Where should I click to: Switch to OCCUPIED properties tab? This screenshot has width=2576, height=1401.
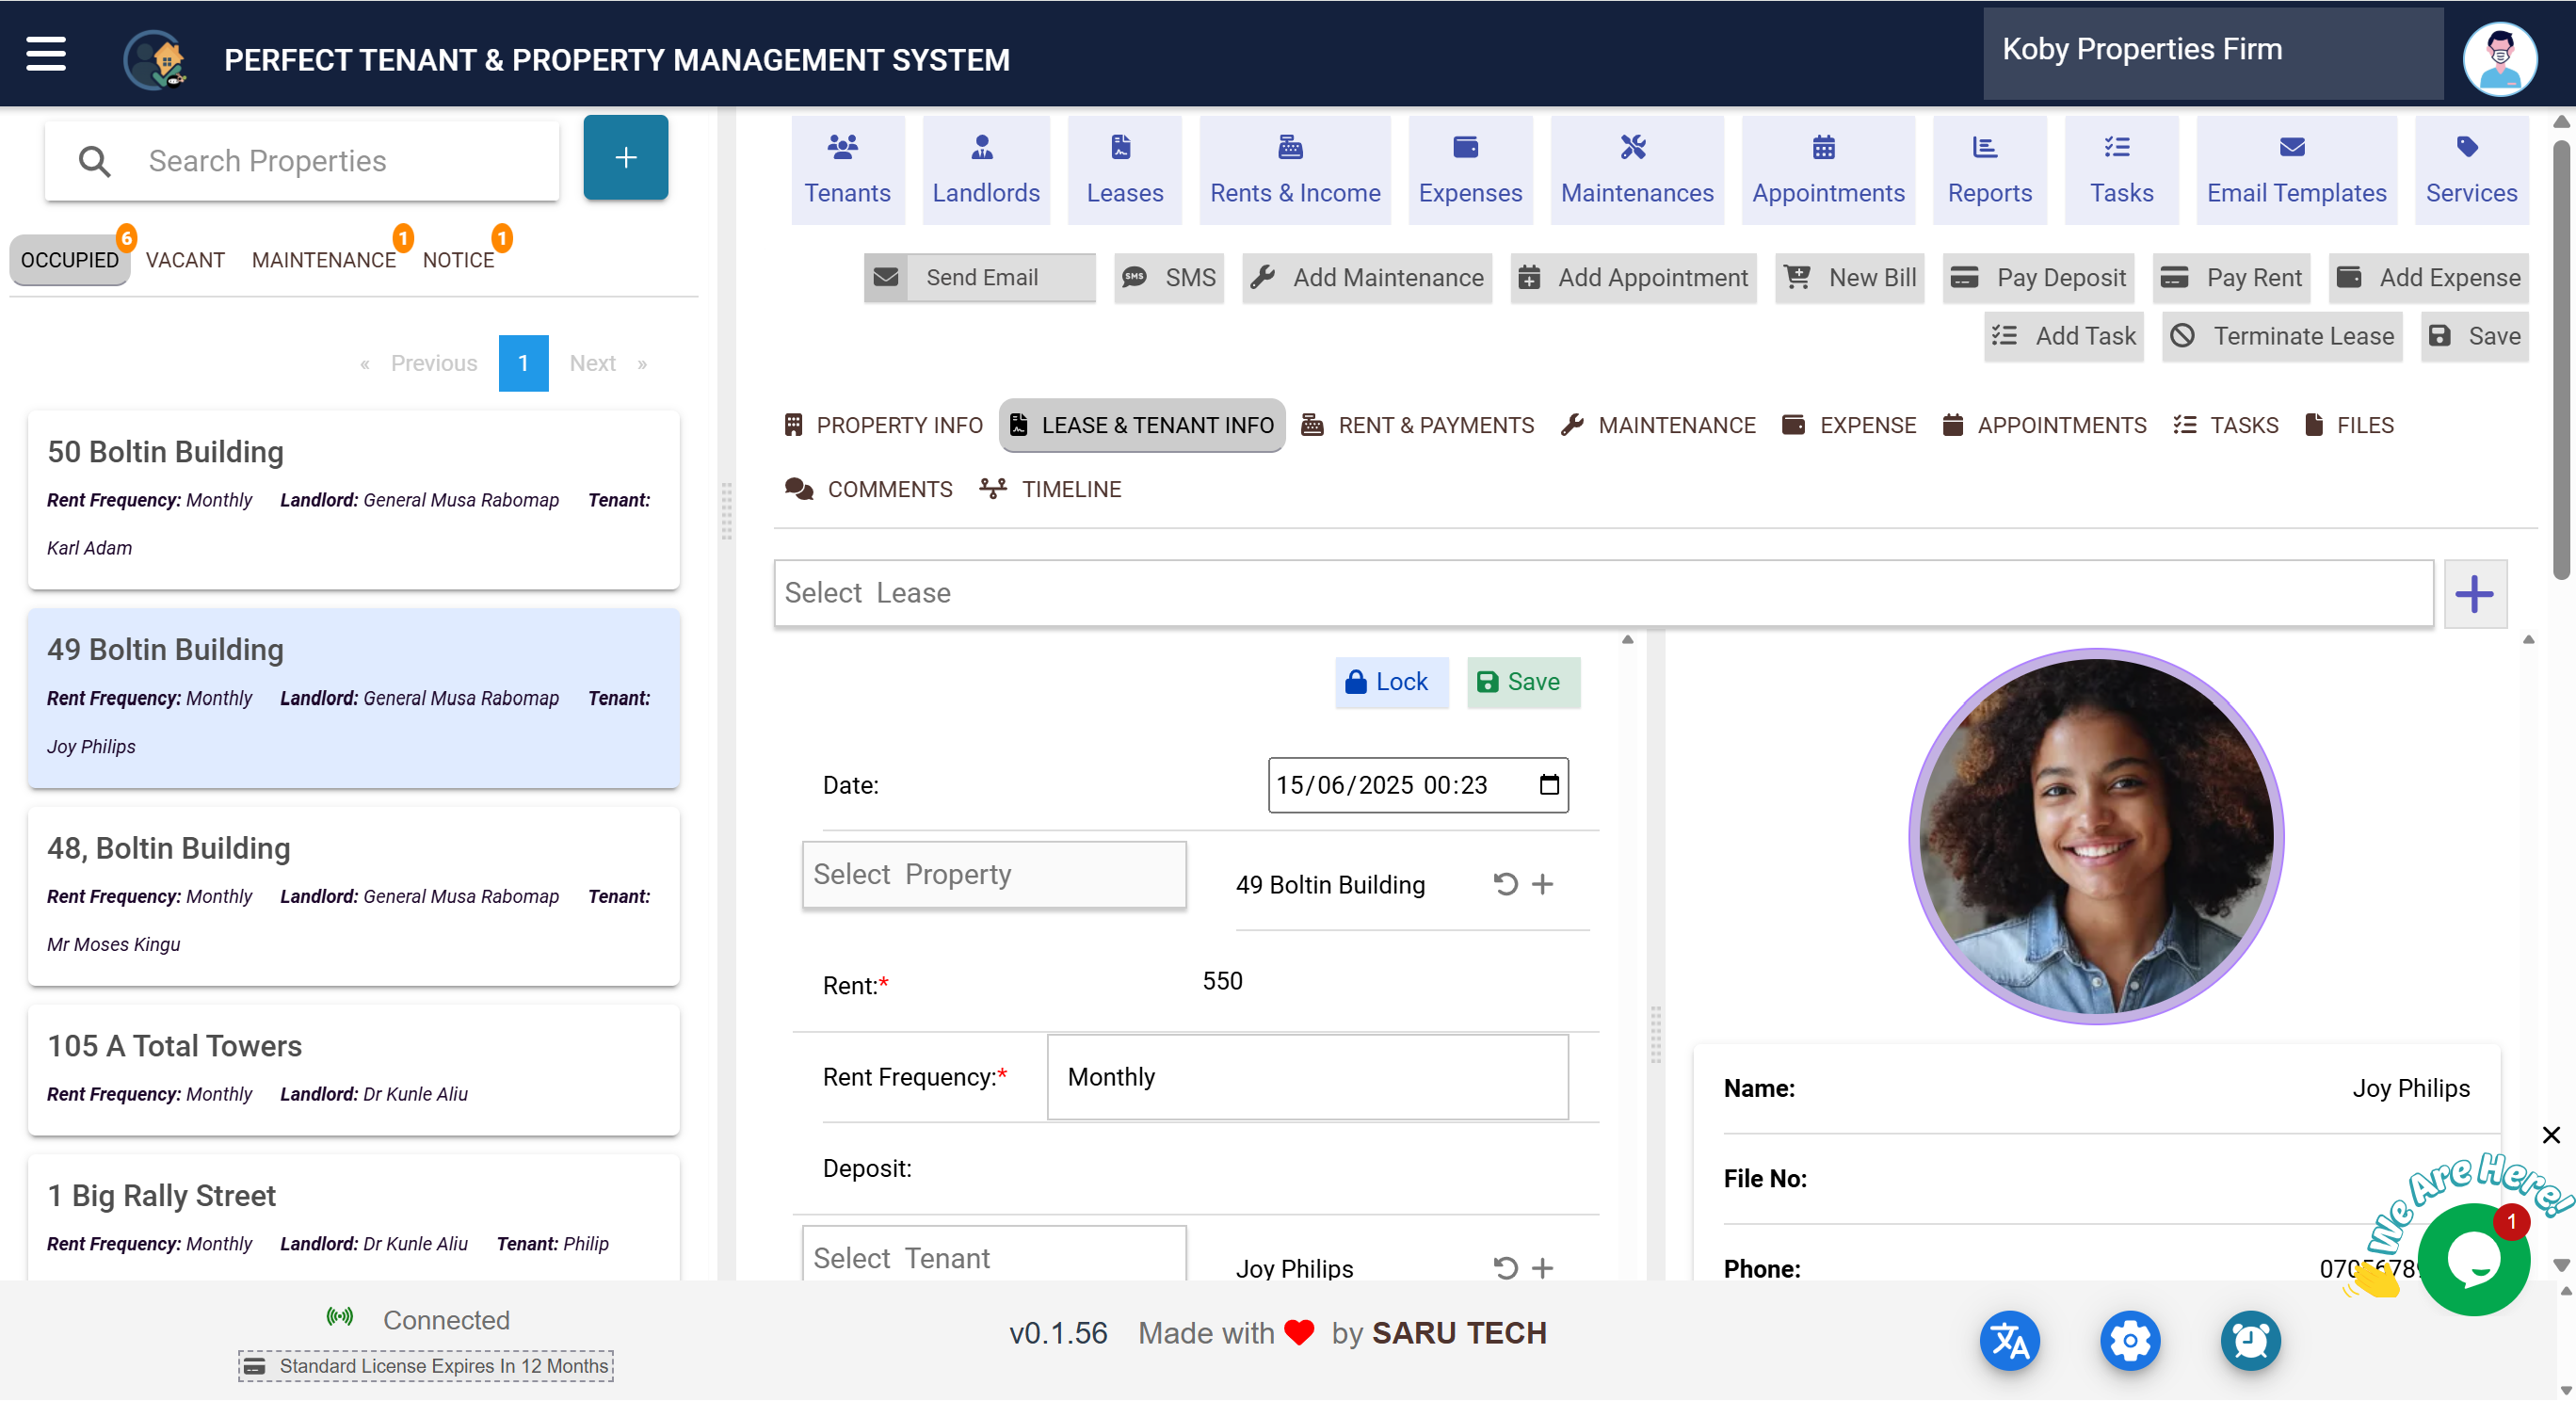point(69,259)
